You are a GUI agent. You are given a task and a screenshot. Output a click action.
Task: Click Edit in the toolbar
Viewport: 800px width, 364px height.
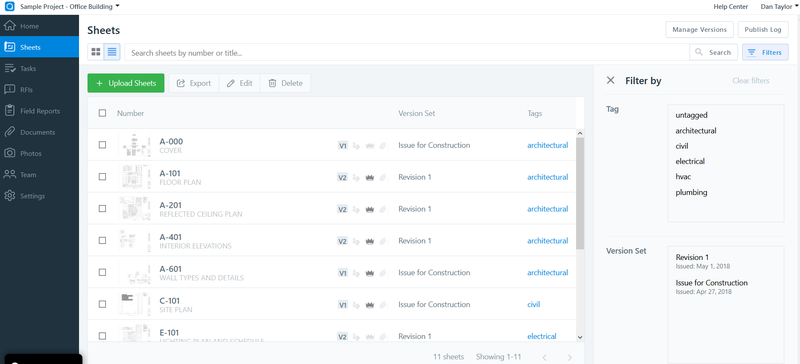click(x=240, y=83)
